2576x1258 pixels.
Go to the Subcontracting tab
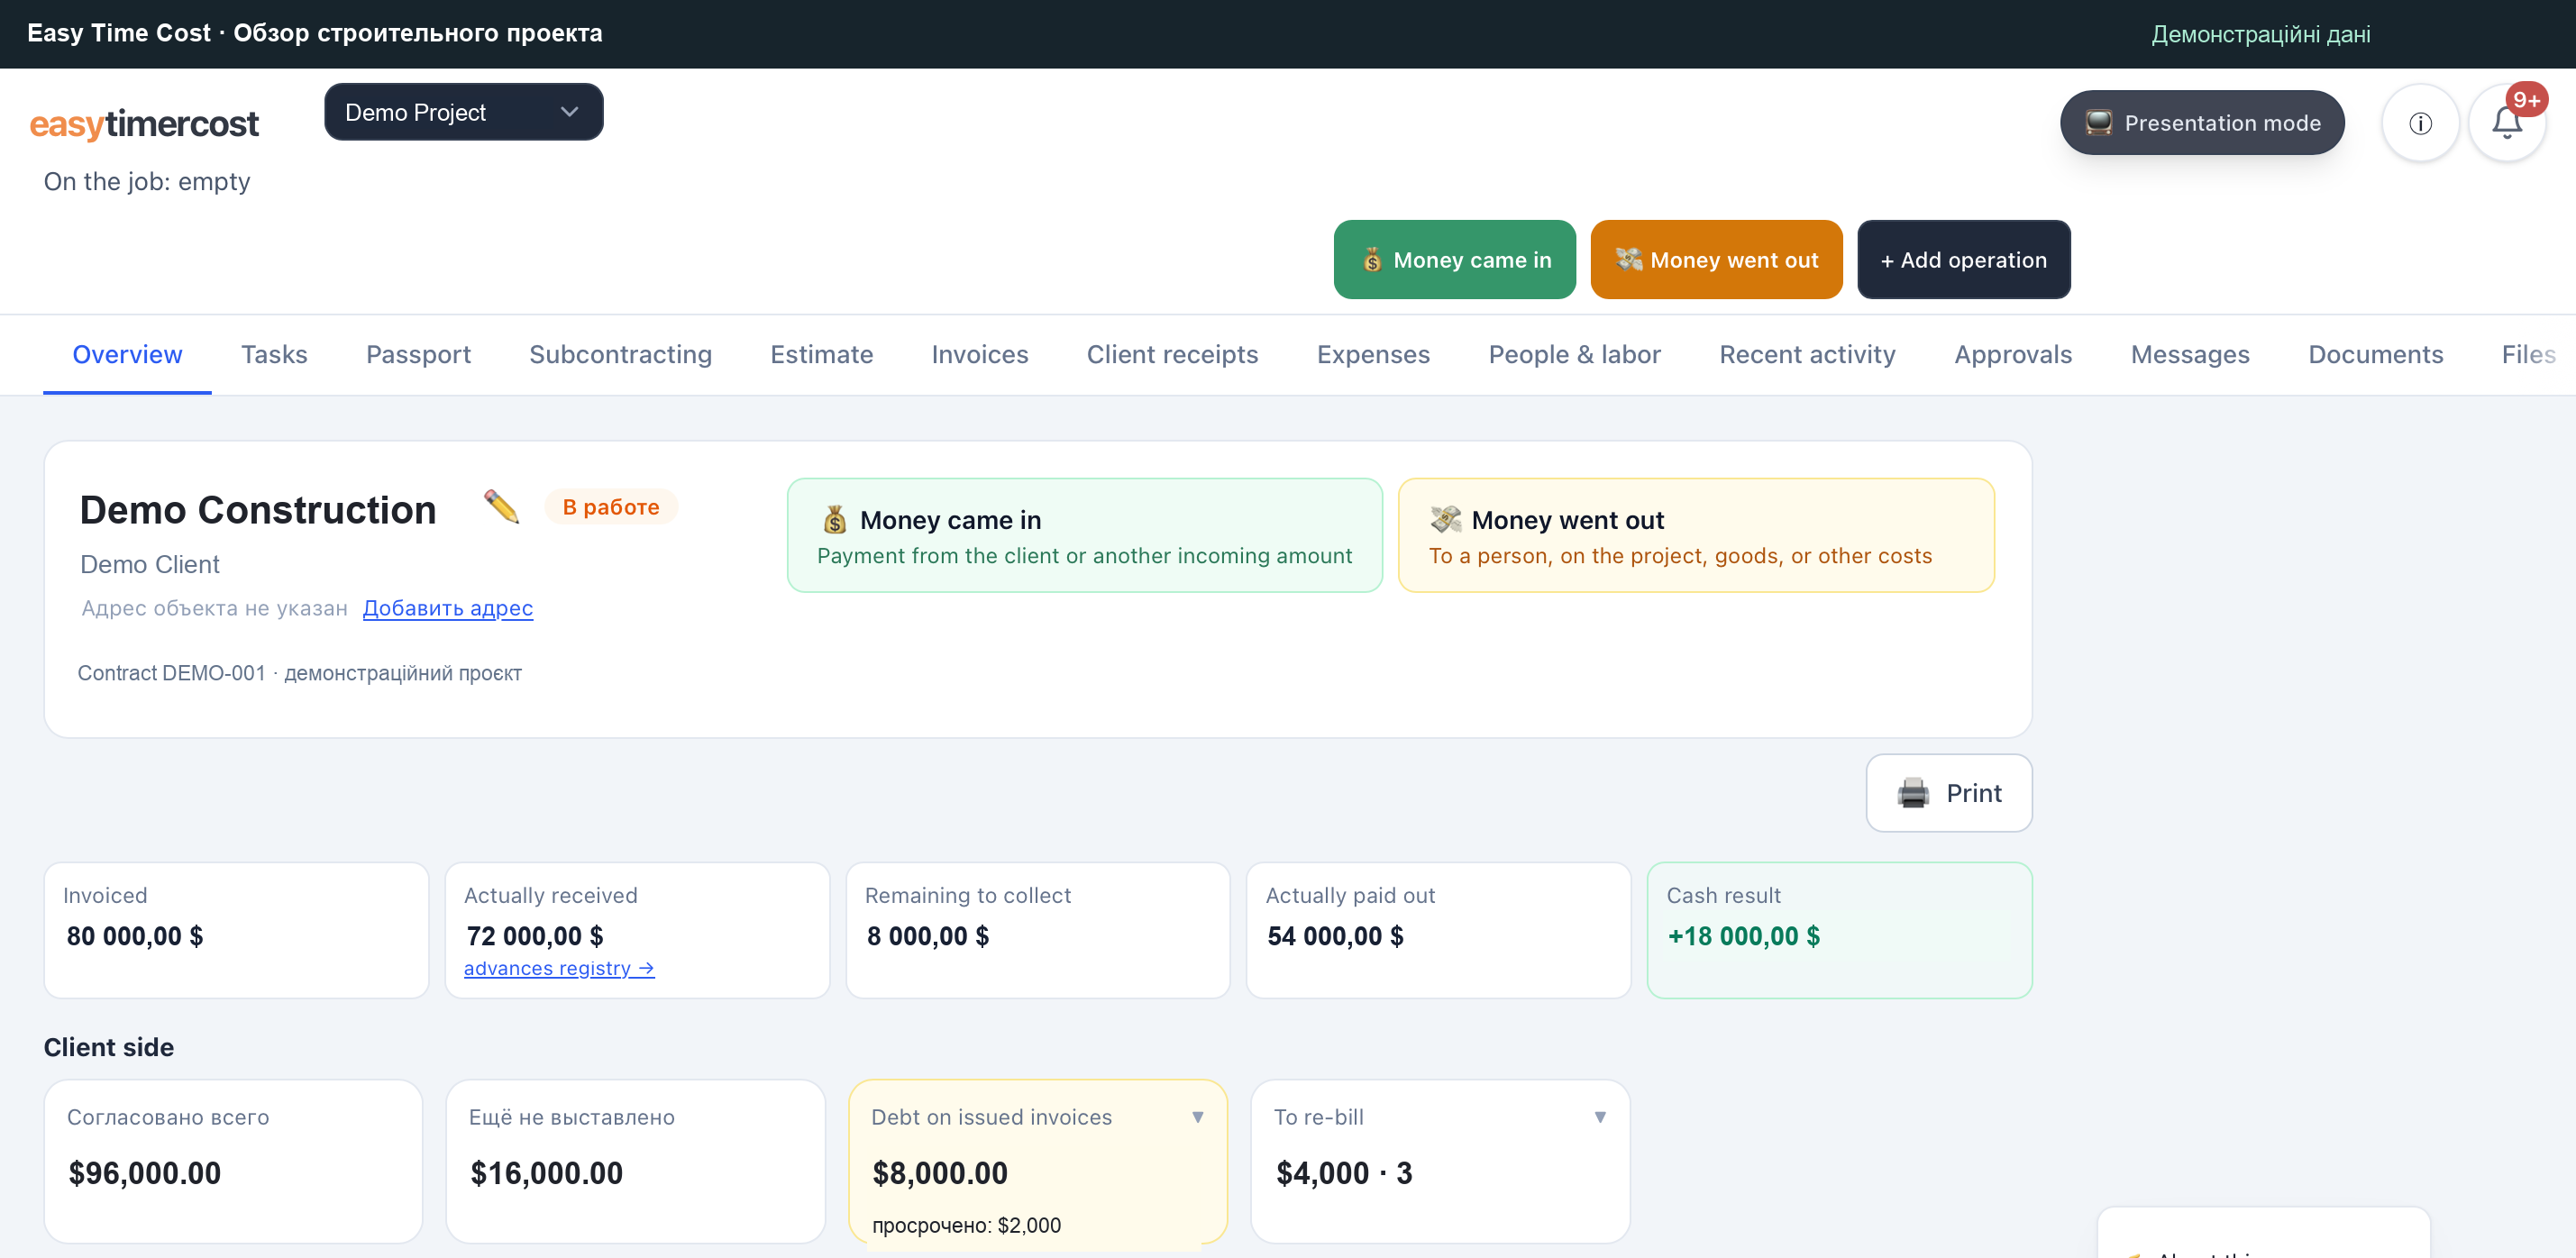pos(620,355)
